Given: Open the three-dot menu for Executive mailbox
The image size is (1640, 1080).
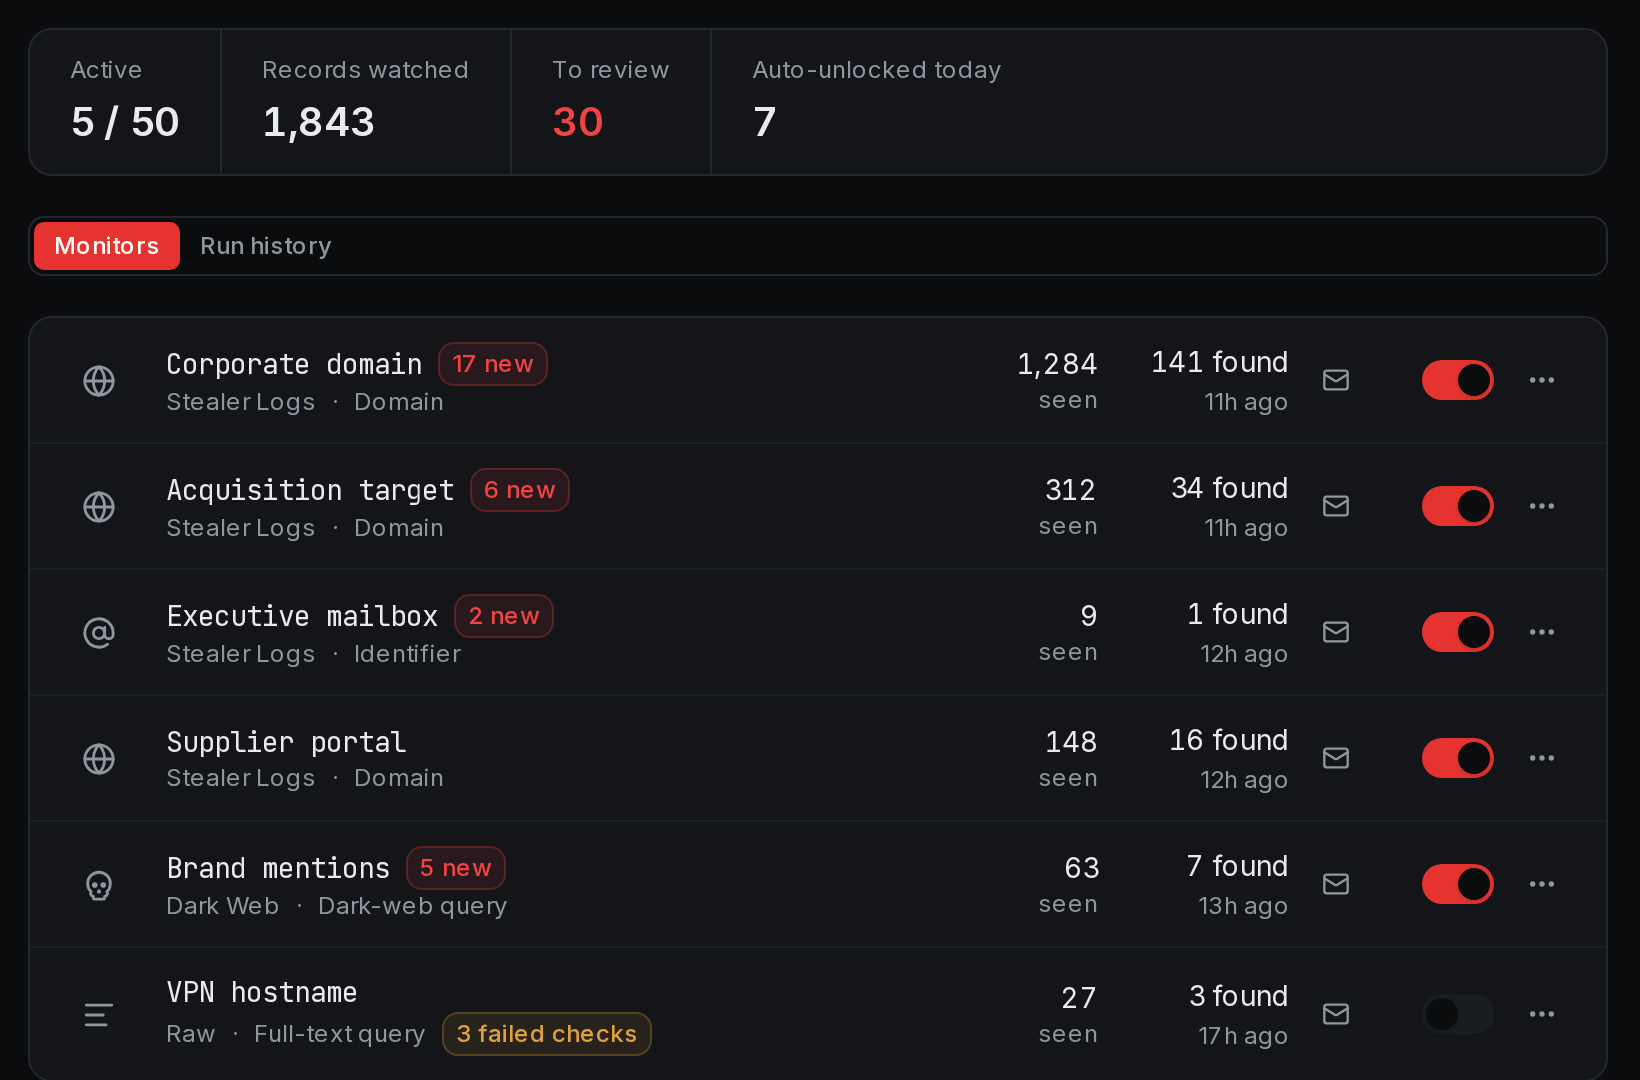Looking at the screenshot, I should pyautogui.click(x=1542, y=632).
